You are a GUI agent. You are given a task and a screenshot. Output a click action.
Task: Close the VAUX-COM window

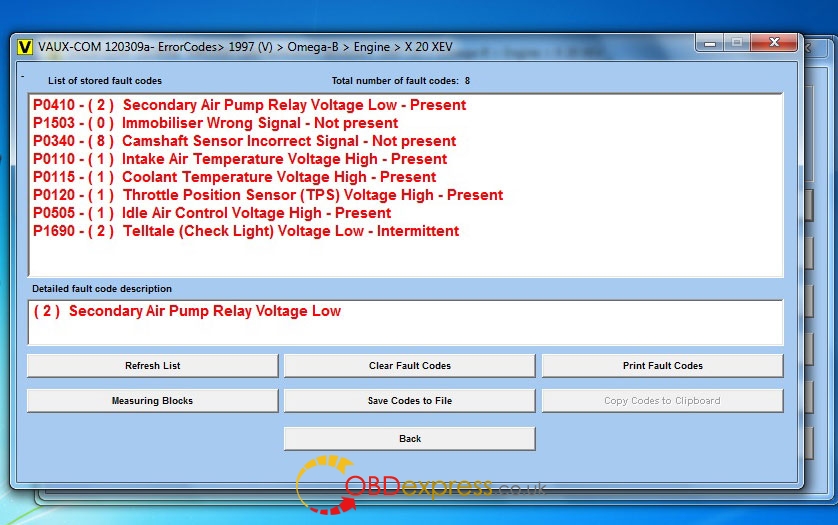(x=774, y=42)
